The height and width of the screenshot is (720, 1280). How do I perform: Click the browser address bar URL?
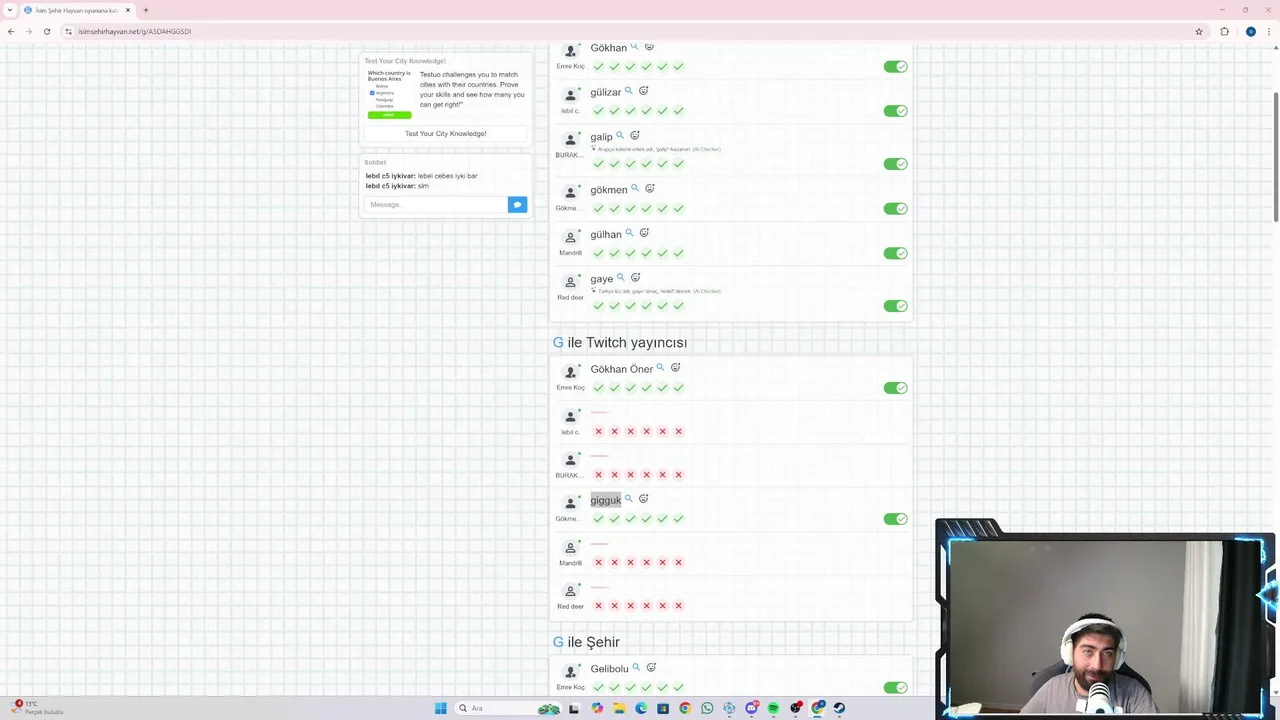[135, 31]
